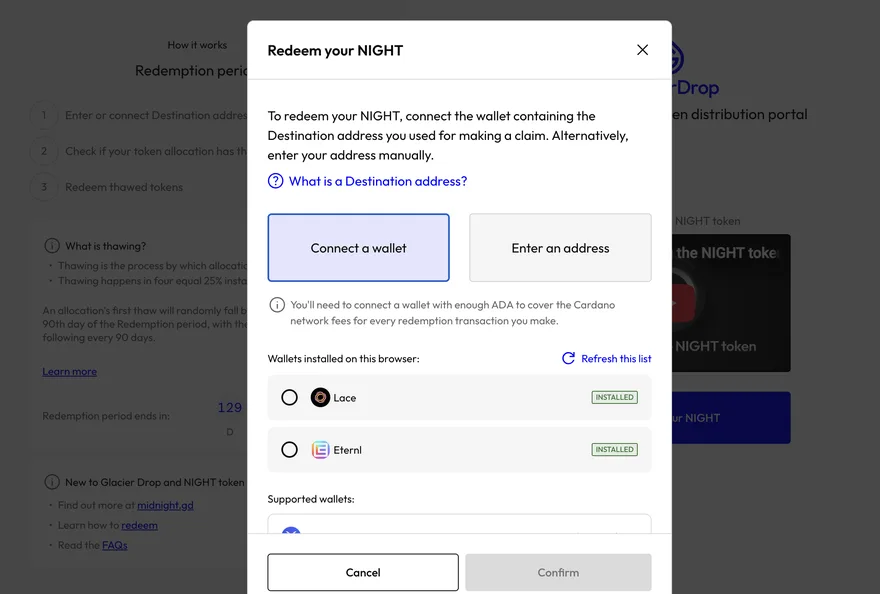Click step 2 circle in background page
880x594 pixels.
coord(44,151)
